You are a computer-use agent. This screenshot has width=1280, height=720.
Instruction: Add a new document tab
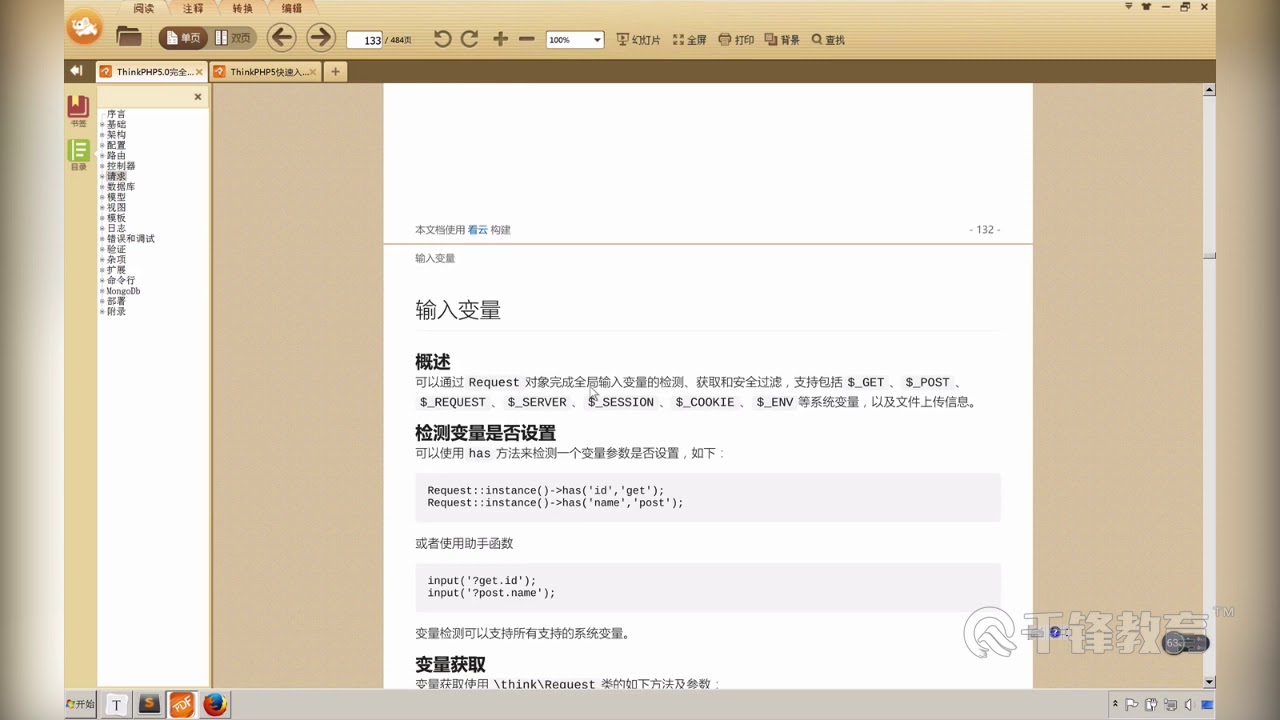point(335,71)
